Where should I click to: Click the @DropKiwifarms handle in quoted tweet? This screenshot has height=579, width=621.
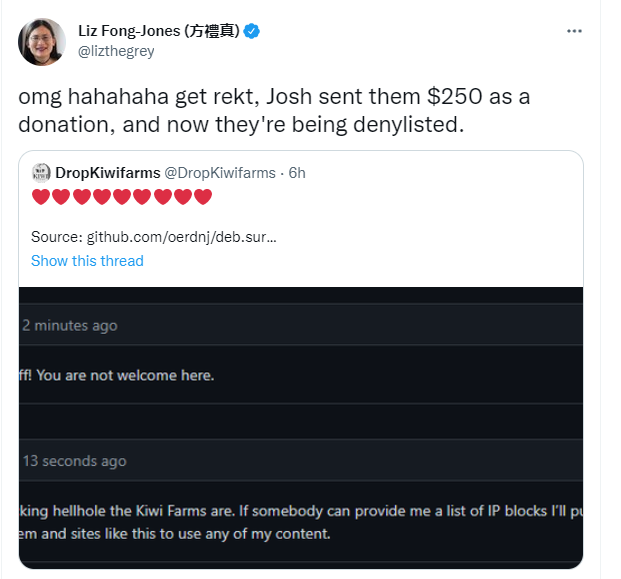tap(220, 173)
